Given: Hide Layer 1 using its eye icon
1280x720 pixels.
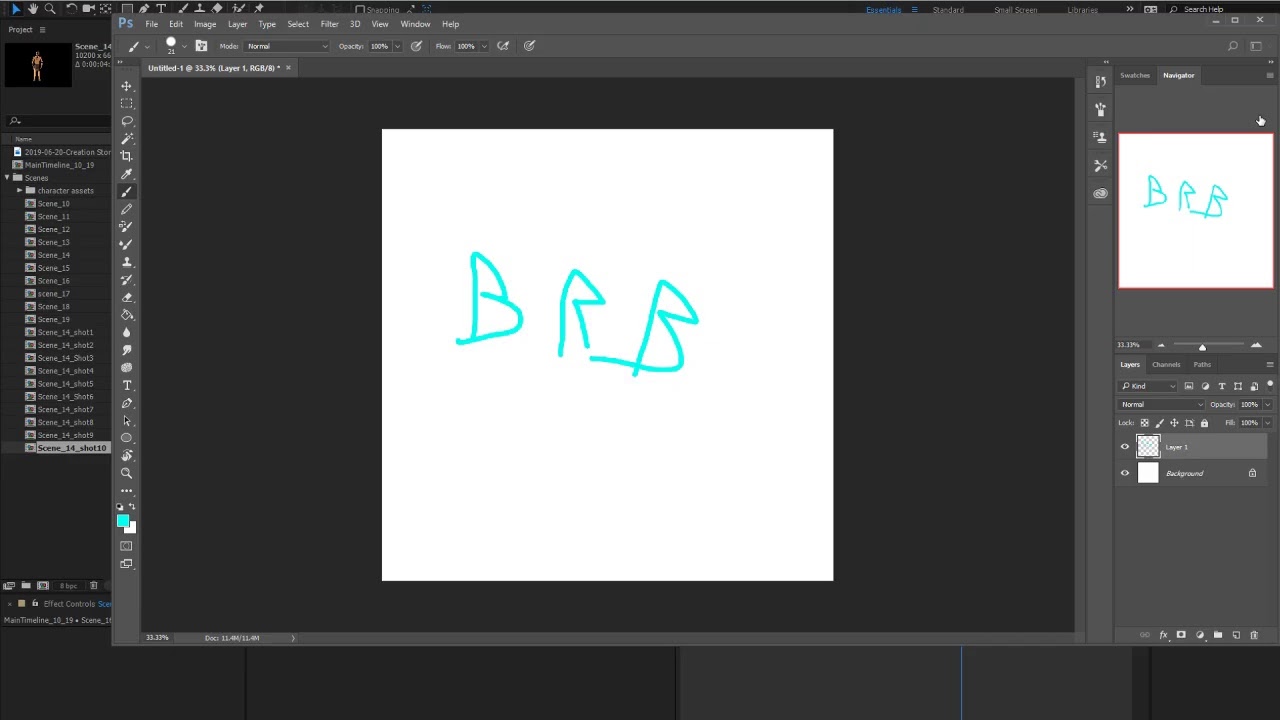Looking at the screenshot, I should 1125,447.
